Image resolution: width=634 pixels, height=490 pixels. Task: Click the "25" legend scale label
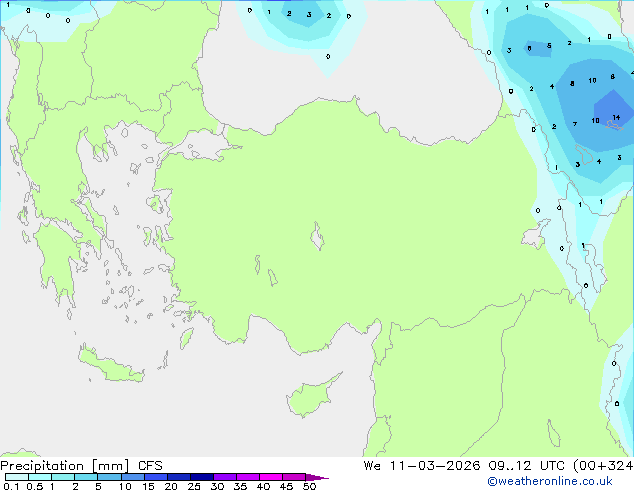[194, 486]
